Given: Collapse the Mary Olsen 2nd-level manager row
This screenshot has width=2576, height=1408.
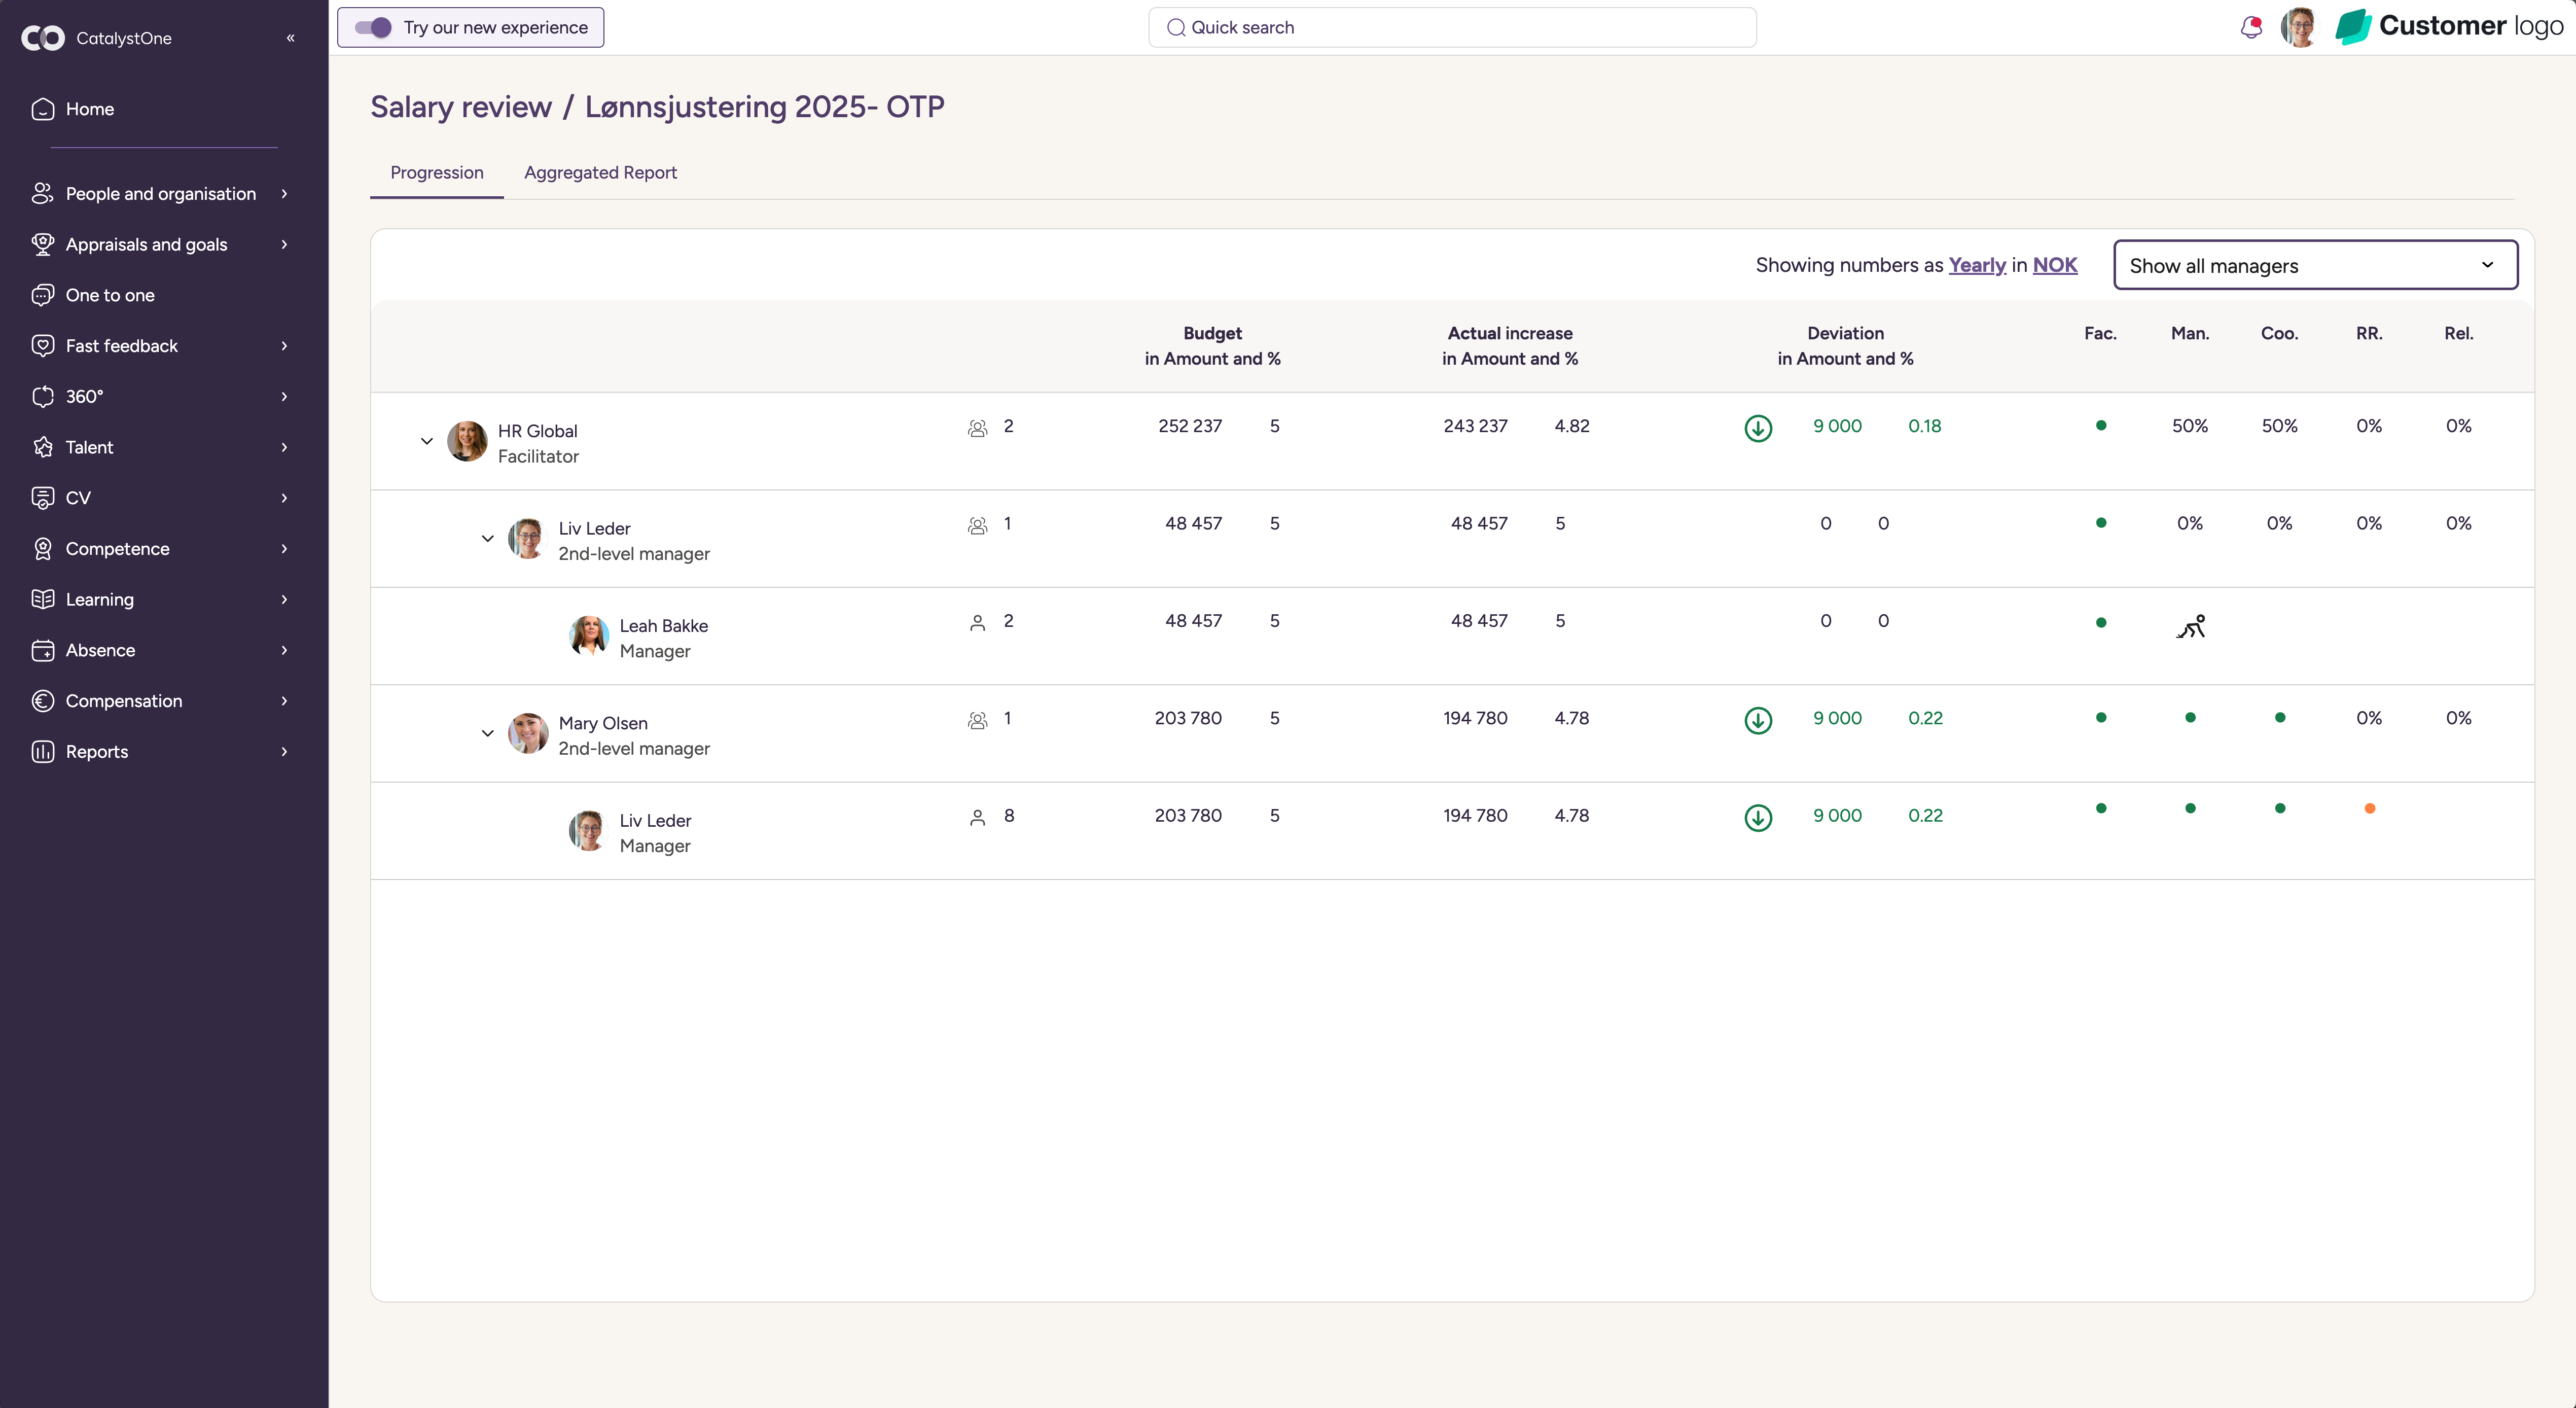Looking at the screenshot, I should click(488, 733).
